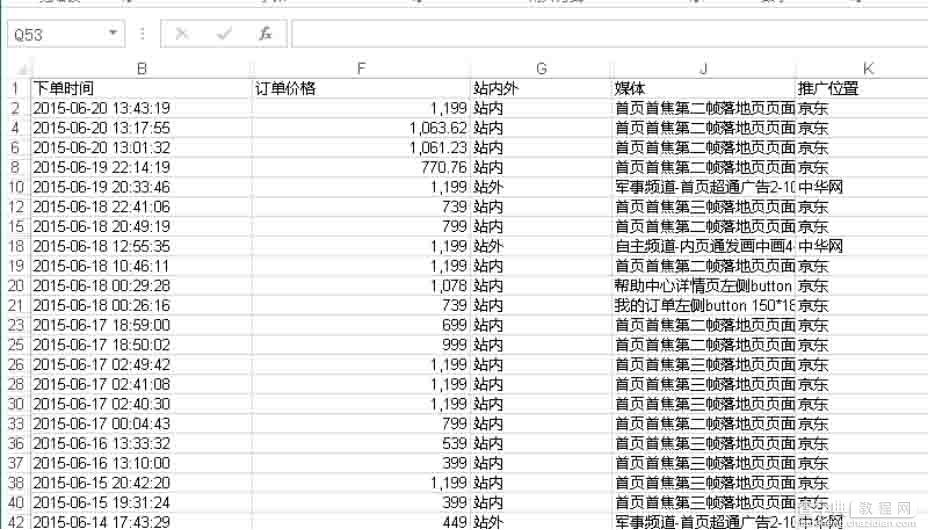This screenshot has height=530, width=929.
Task: Select 站外 cell in row 18
Action: coord(541,246)
